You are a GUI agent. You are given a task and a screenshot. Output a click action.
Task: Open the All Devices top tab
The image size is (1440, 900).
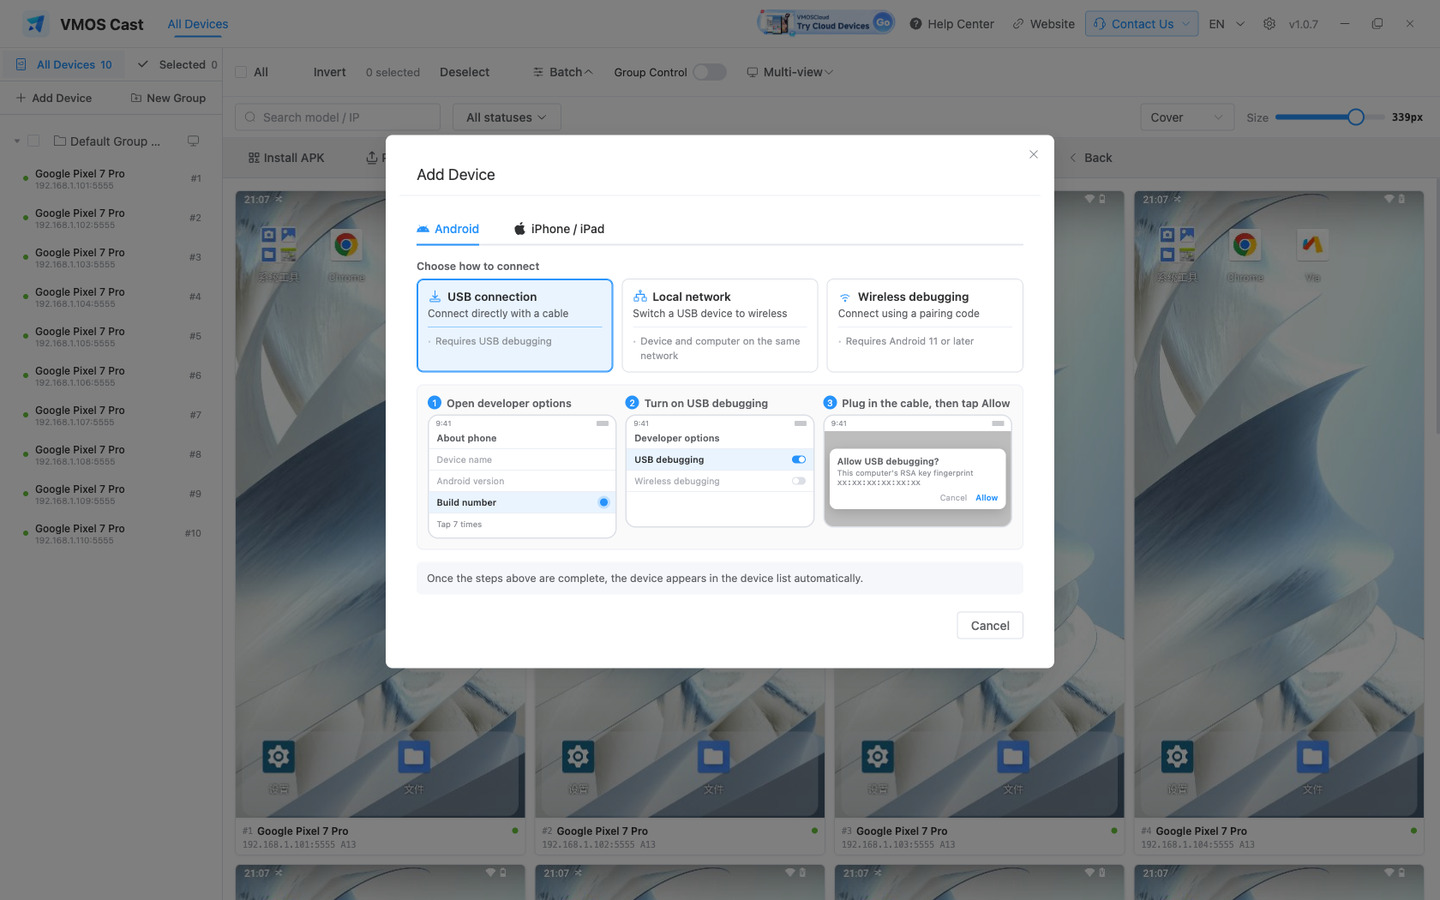pyautogui.click(x=198, y=24)
